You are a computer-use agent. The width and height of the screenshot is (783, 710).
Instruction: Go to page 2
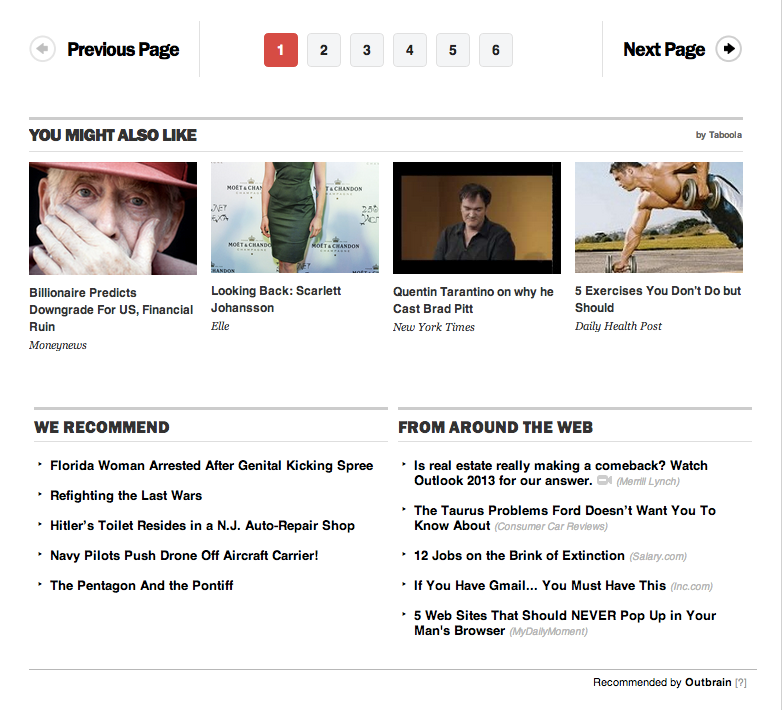pyautogui.click(x=324, y=50)
